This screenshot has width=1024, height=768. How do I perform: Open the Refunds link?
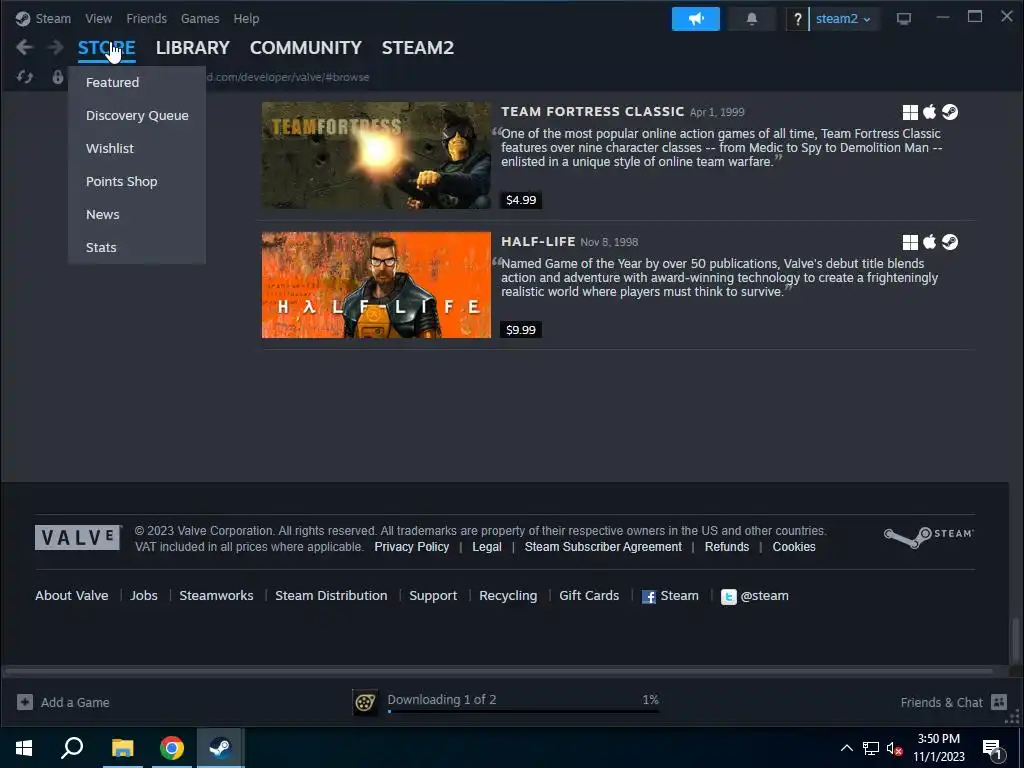pos(727,547)
